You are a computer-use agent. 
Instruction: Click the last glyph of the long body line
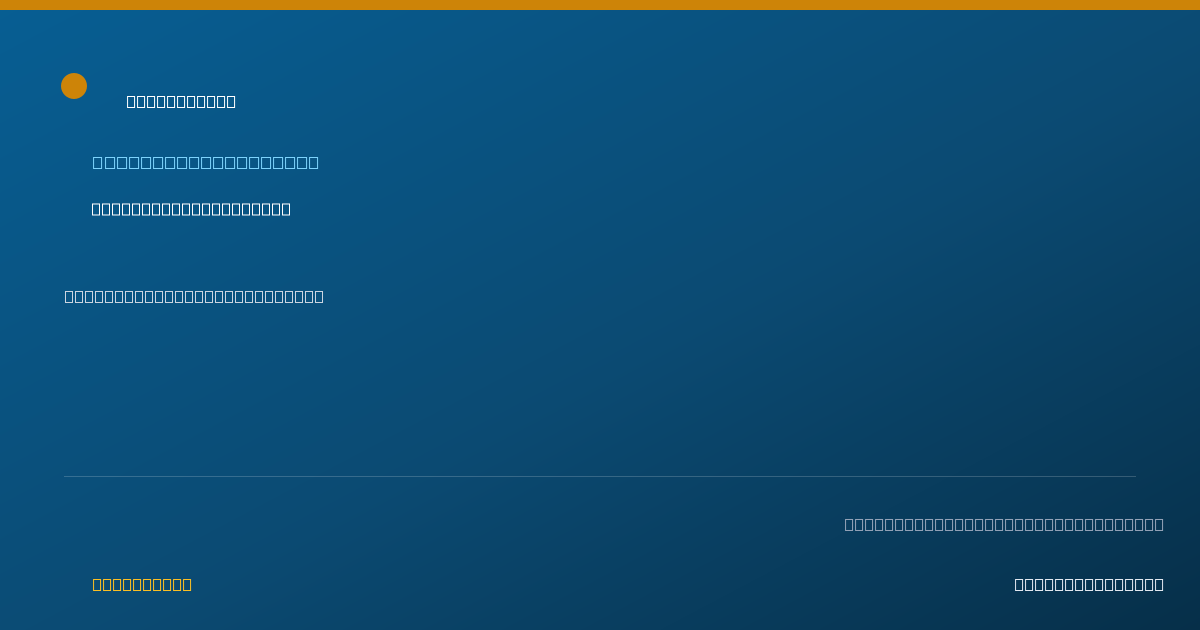coord(319,296)
